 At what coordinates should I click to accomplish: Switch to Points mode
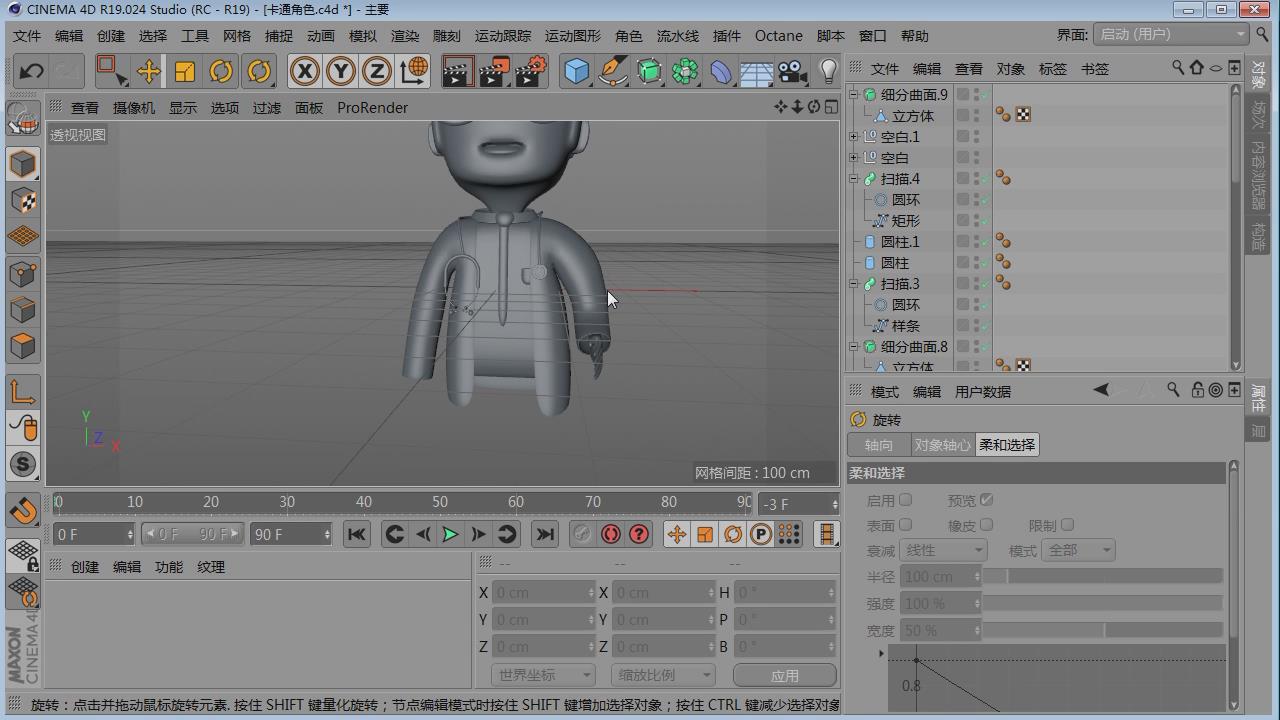(x=23, y=273)
